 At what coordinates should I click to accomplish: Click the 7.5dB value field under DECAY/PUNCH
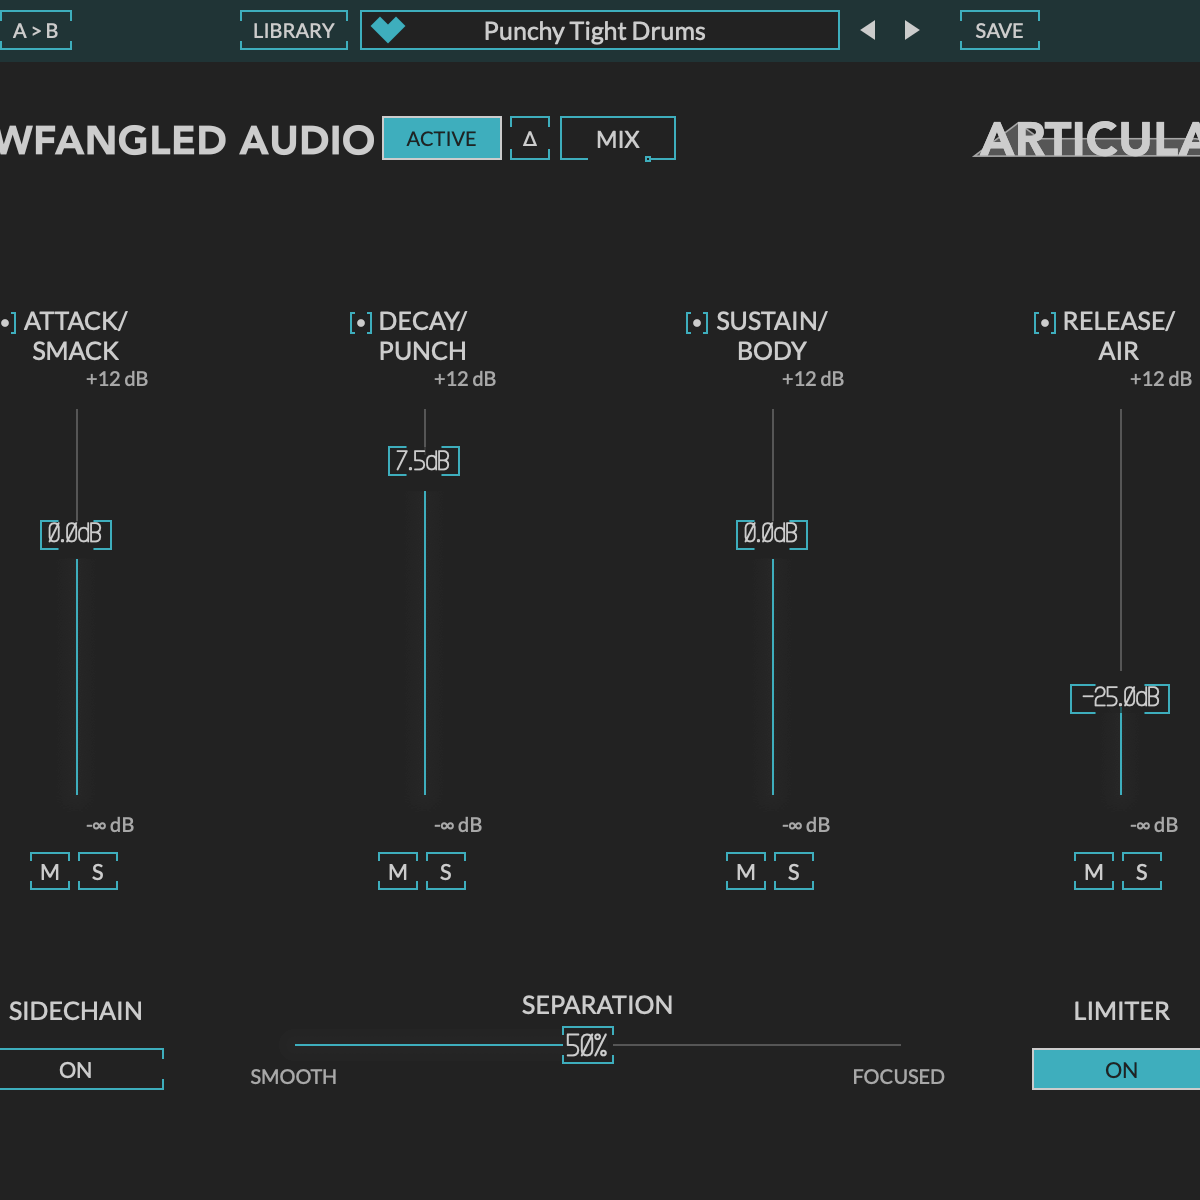click(423, 460)
